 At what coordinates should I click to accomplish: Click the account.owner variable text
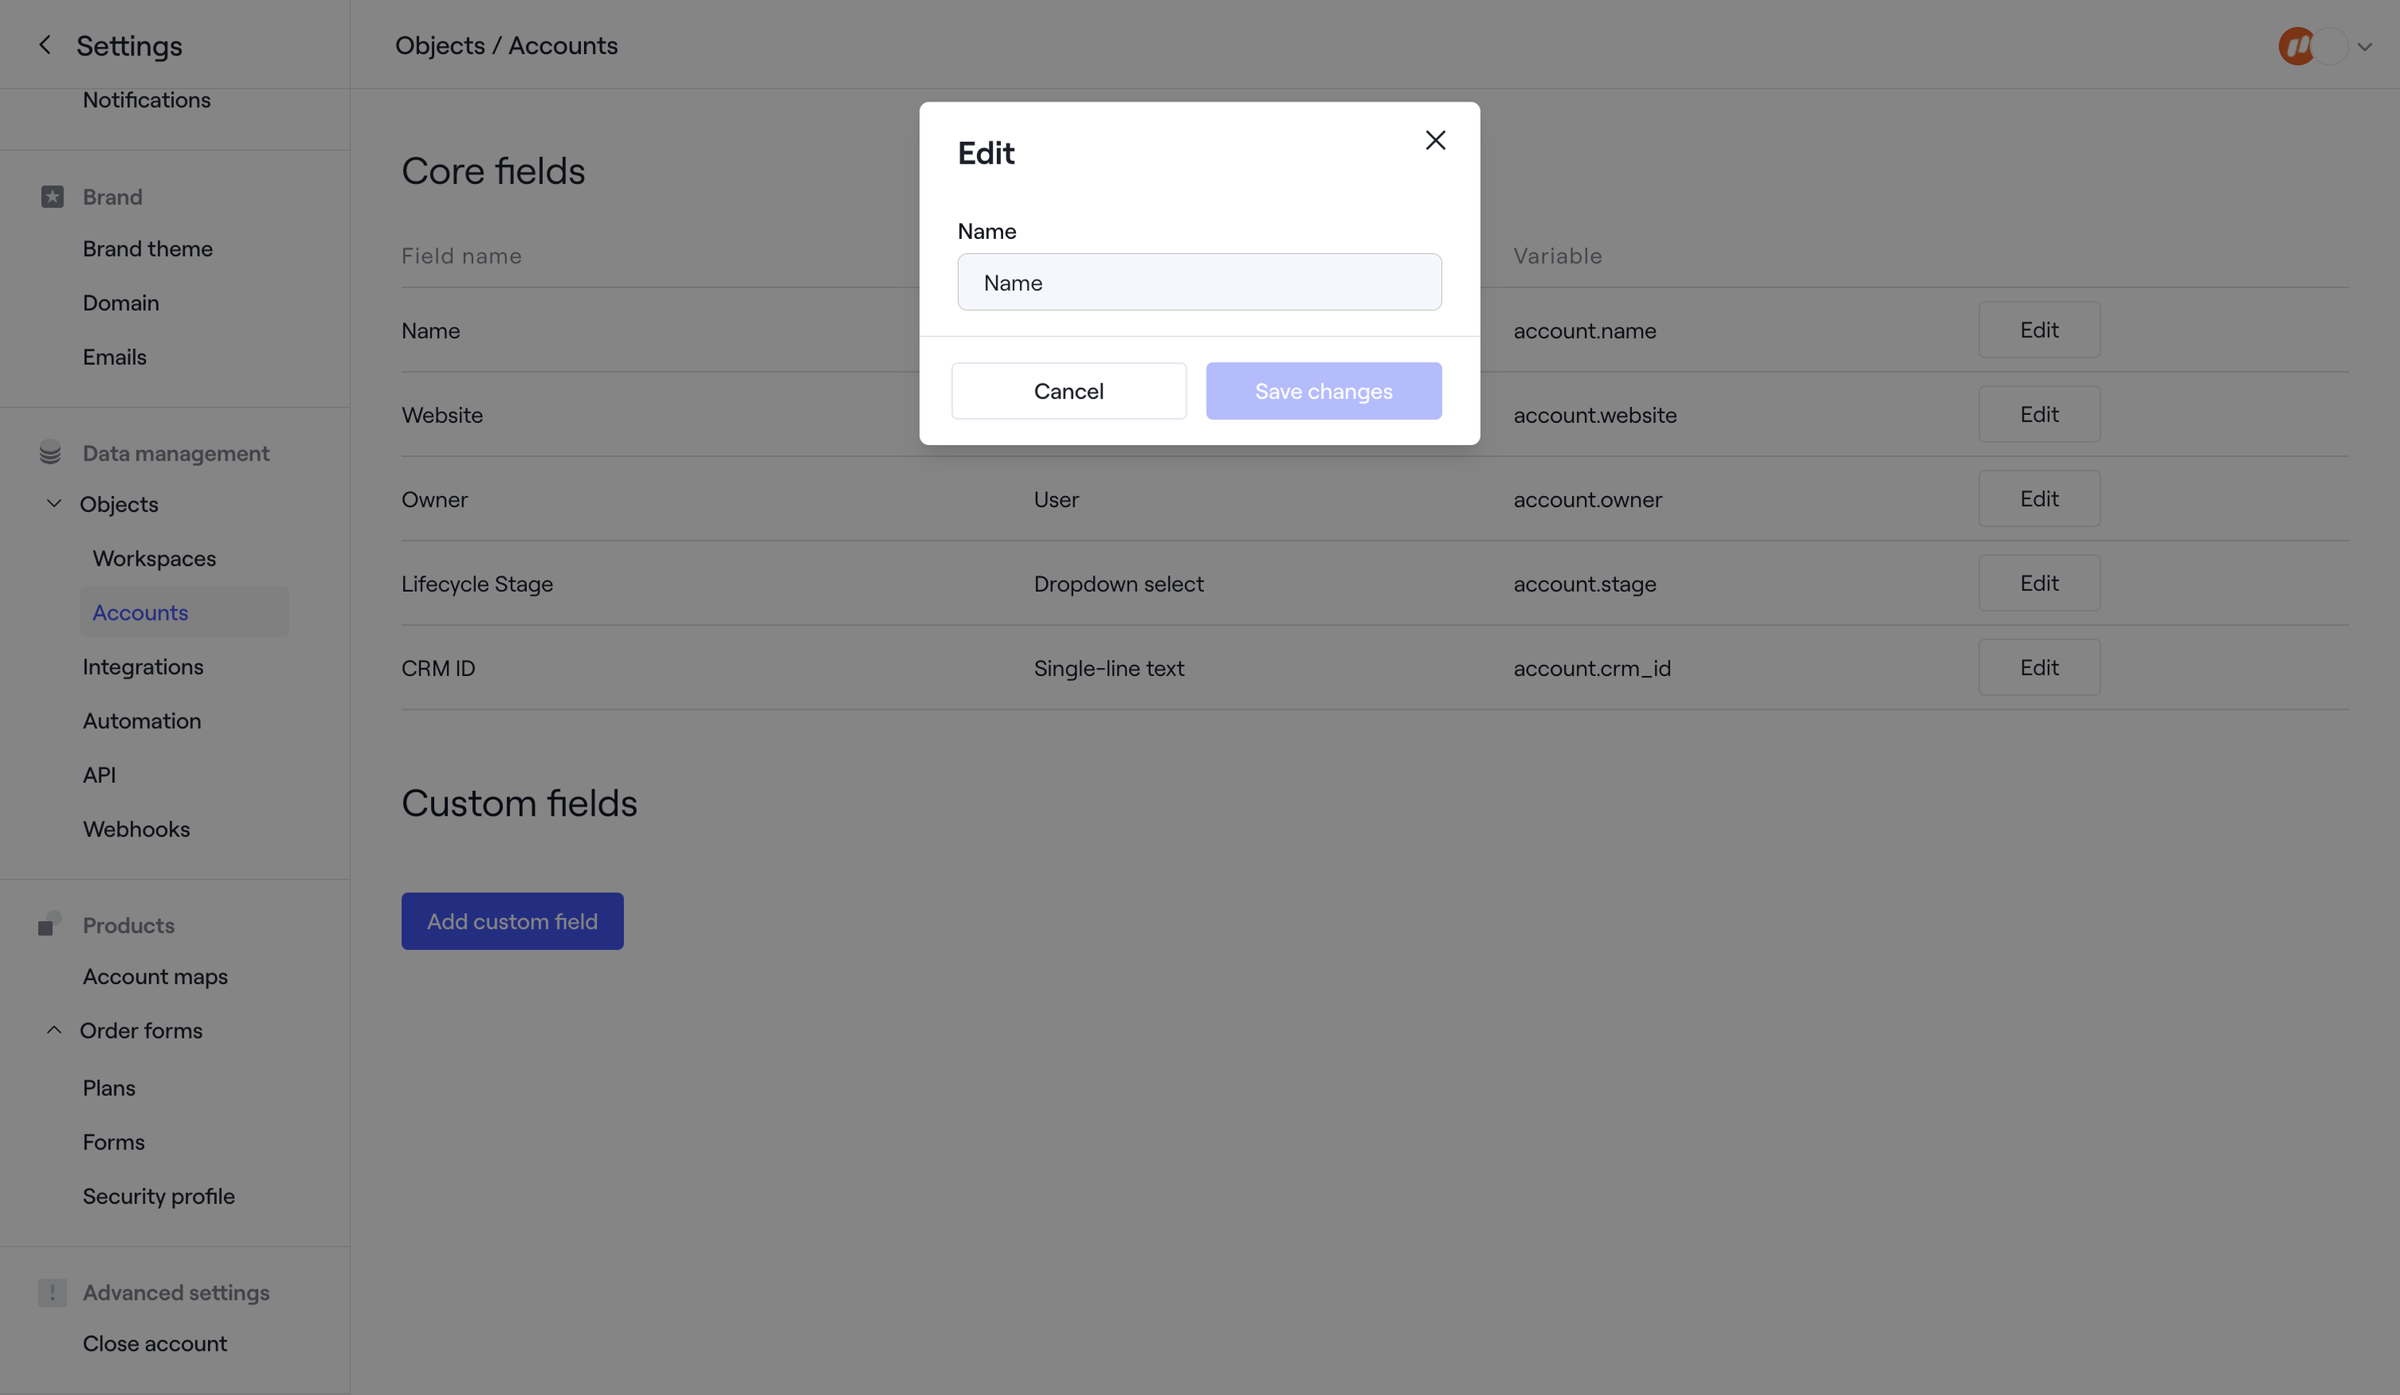pos(1587,499)
